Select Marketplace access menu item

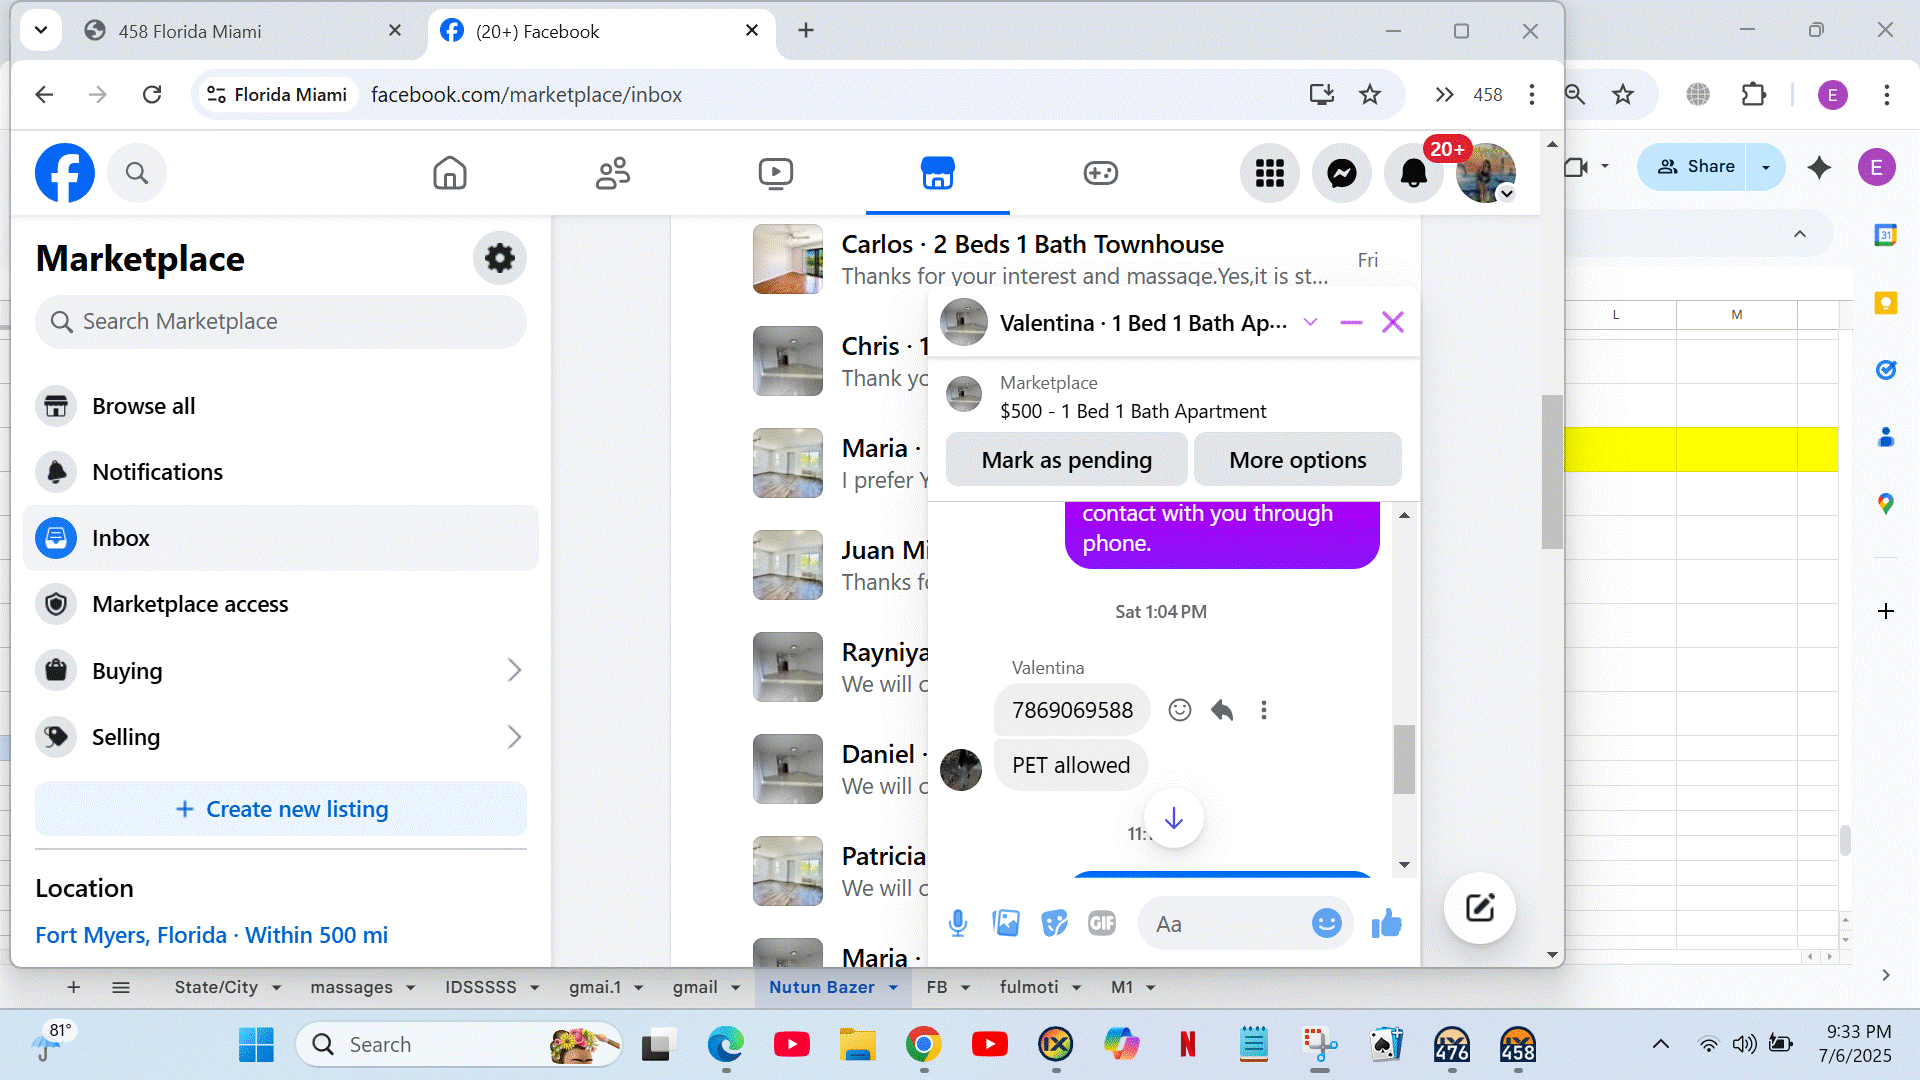click(190, 604)
